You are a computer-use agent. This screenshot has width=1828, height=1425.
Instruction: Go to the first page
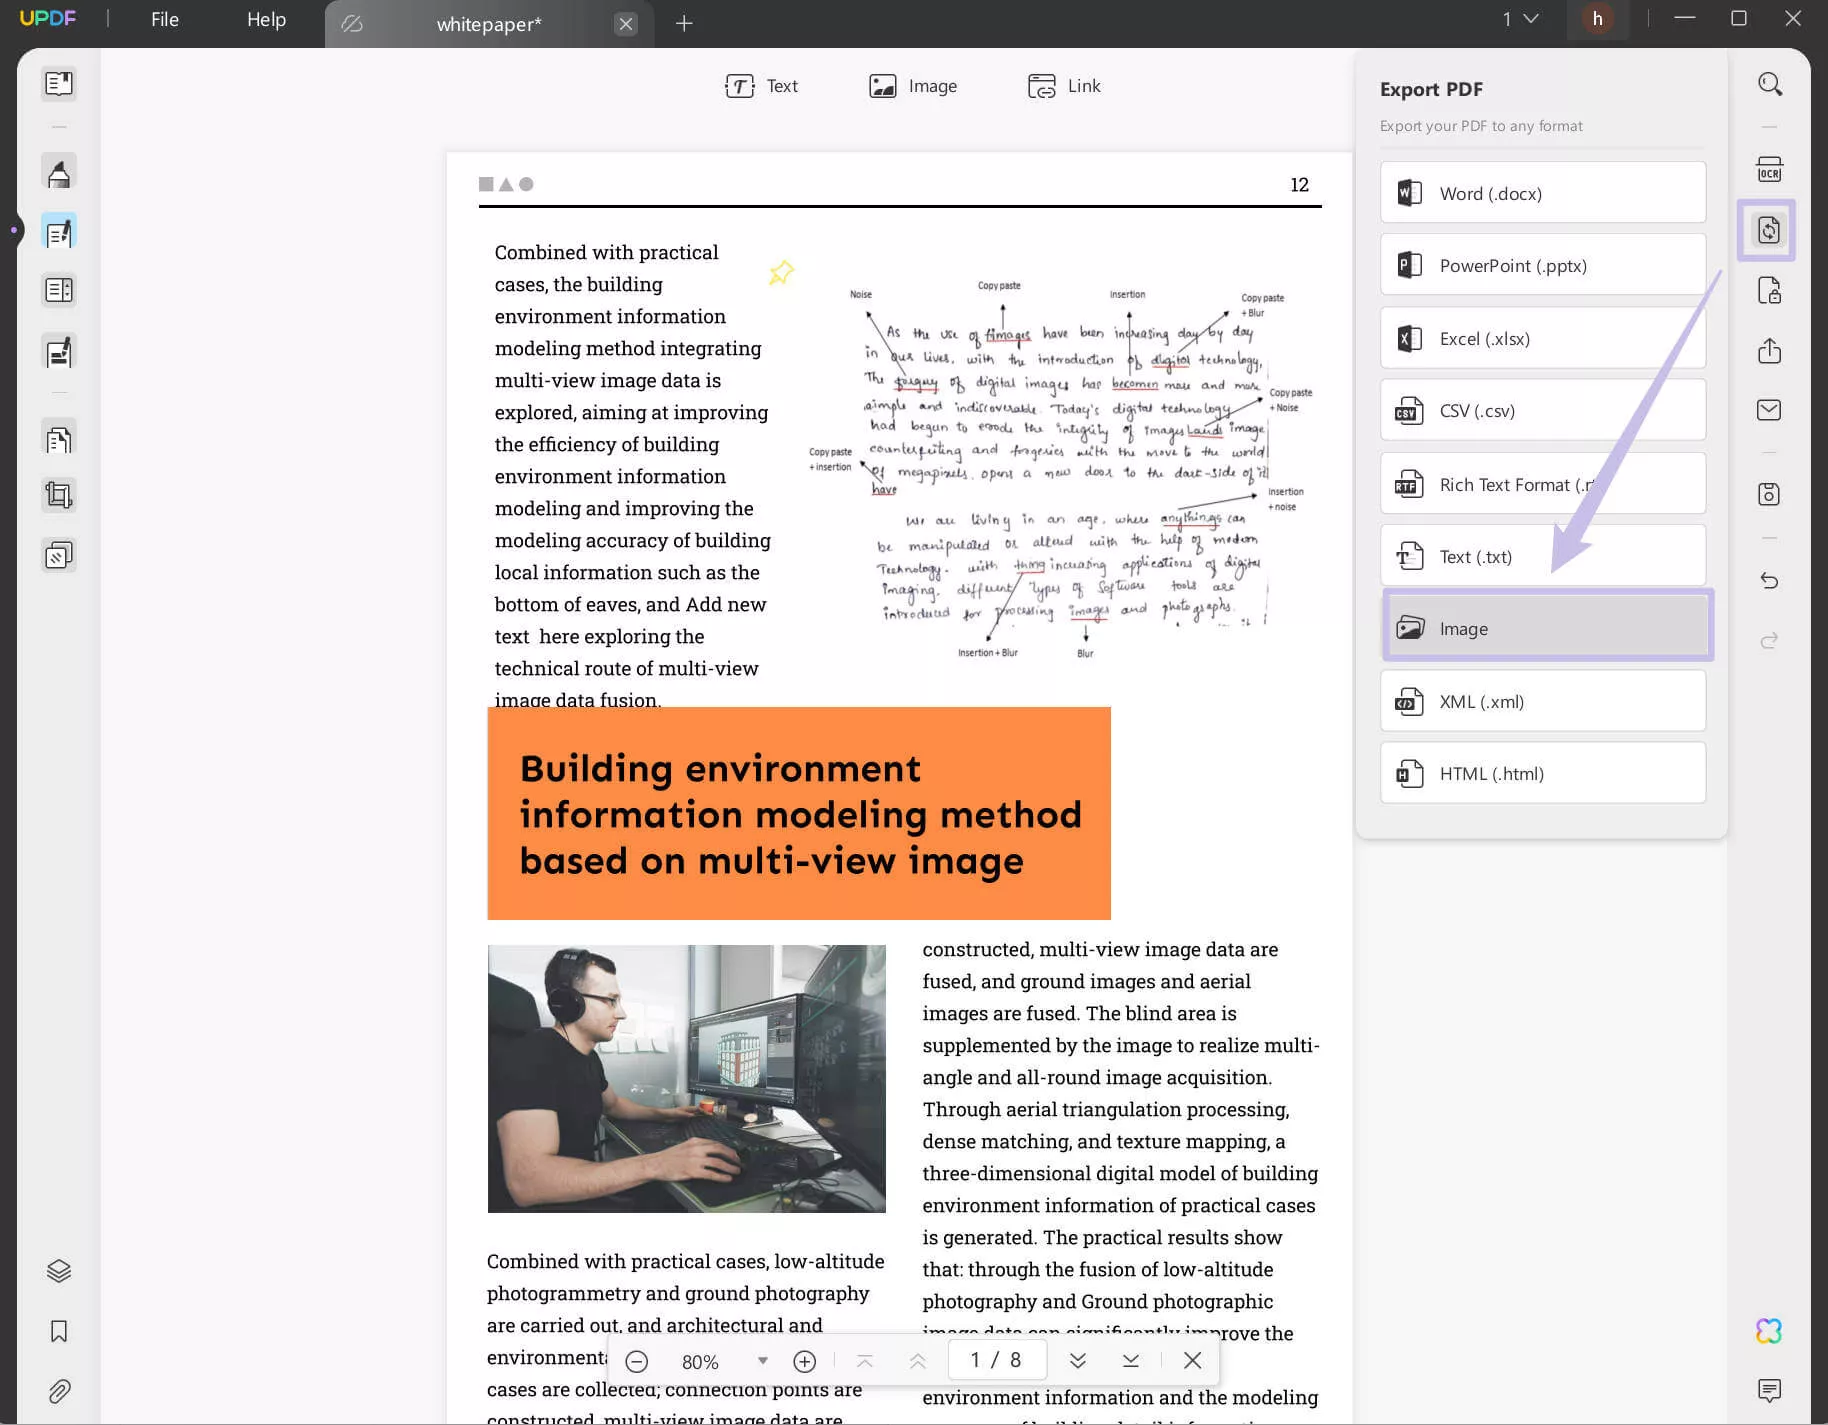(865, 1361)
